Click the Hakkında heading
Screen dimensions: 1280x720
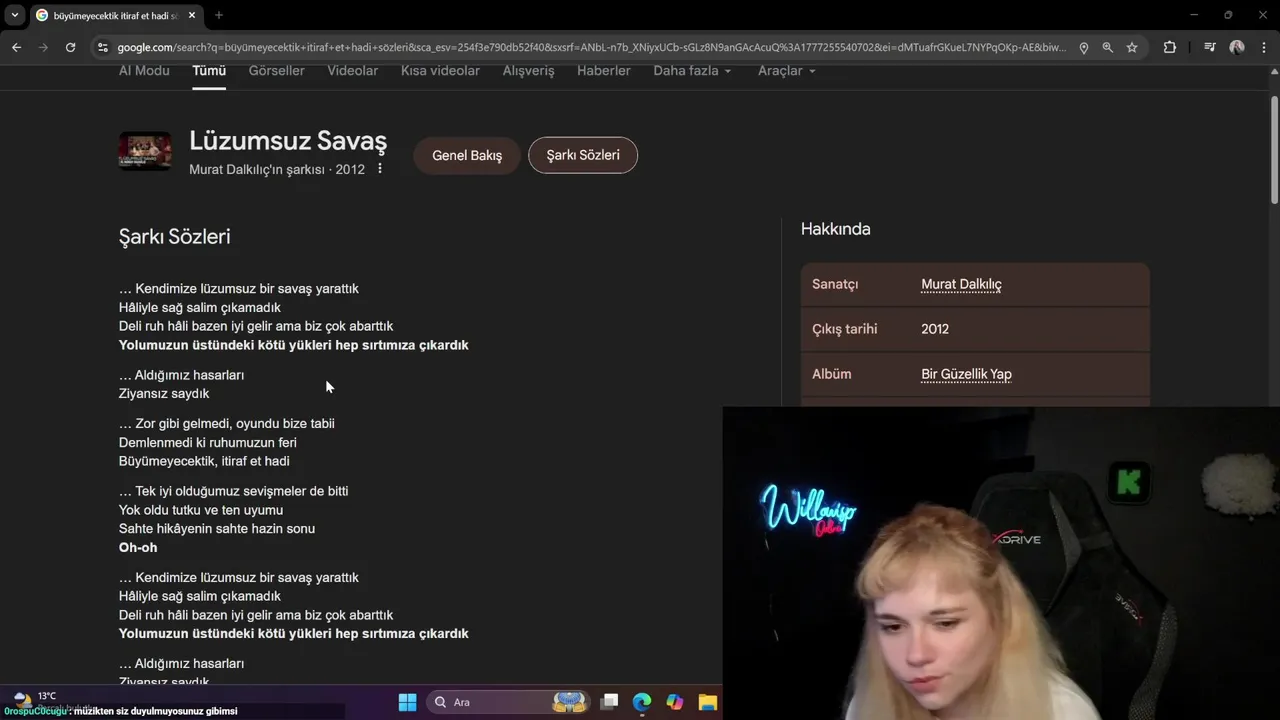[836, 229]
